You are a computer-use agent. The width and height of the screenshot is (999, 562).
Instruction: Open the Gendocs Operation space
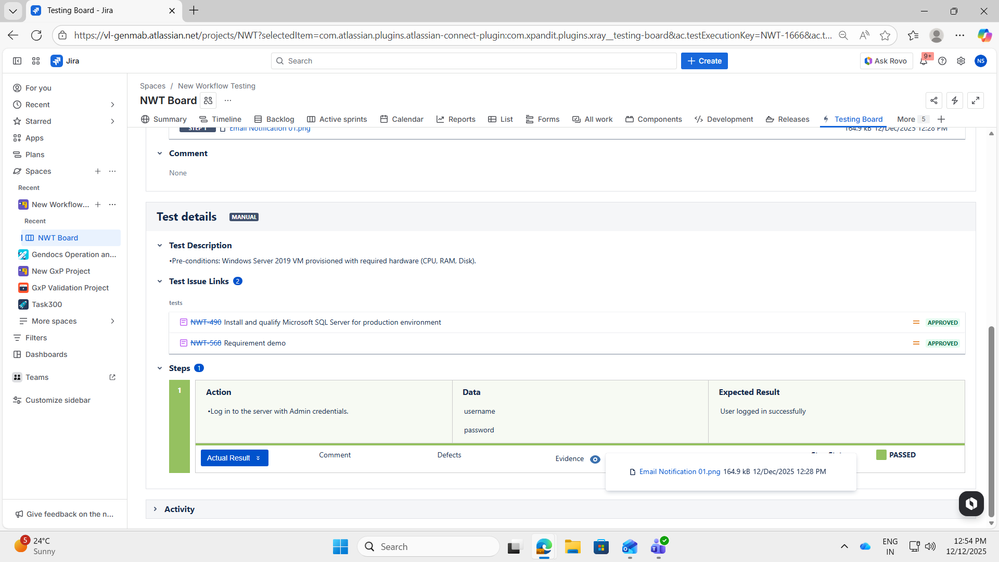point(68,254)
